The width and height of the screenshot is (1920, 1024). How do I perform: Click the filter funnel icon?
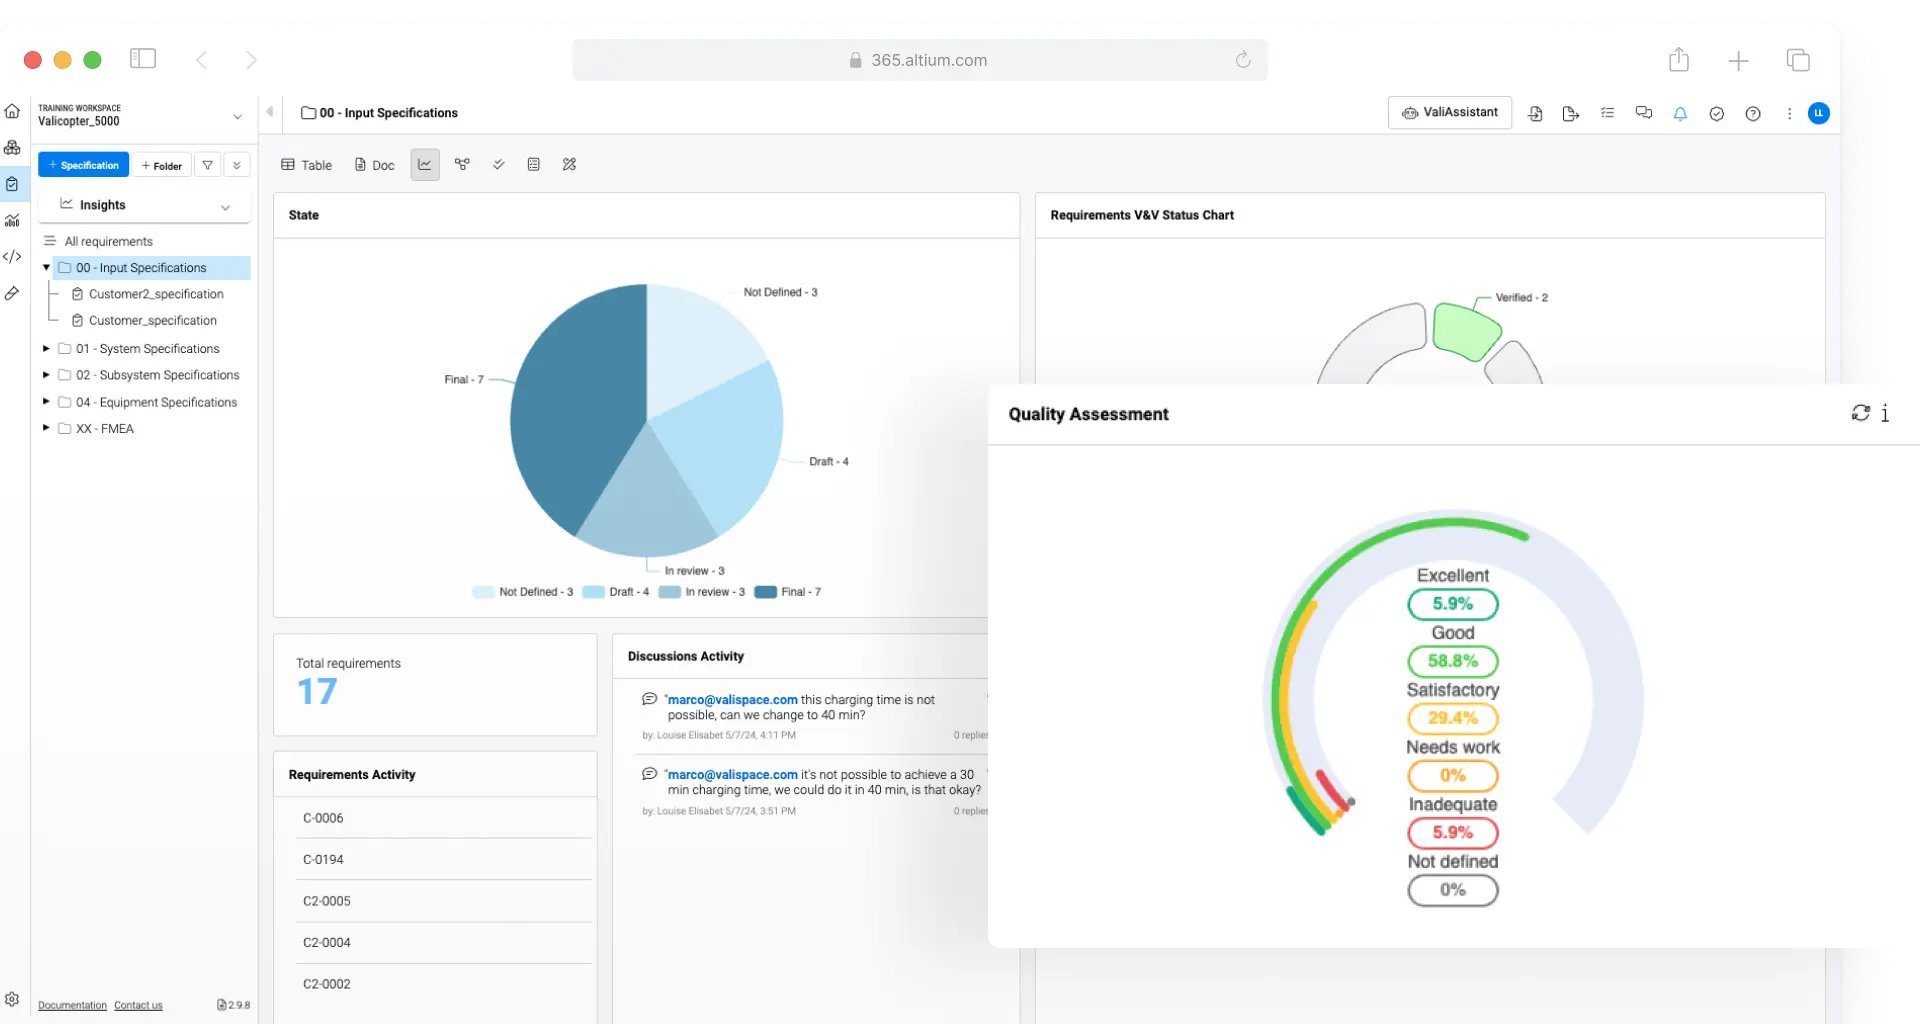tap(207, 165)
